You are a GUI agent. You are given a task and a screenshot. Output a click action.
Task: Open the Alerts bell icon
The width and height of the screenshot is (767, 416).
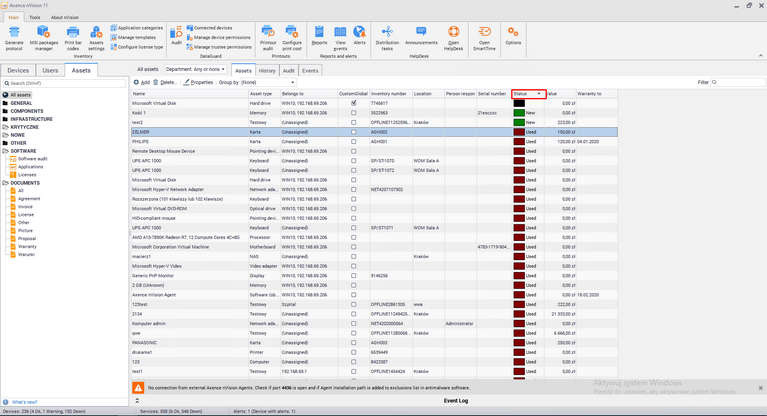coord(359,33)
